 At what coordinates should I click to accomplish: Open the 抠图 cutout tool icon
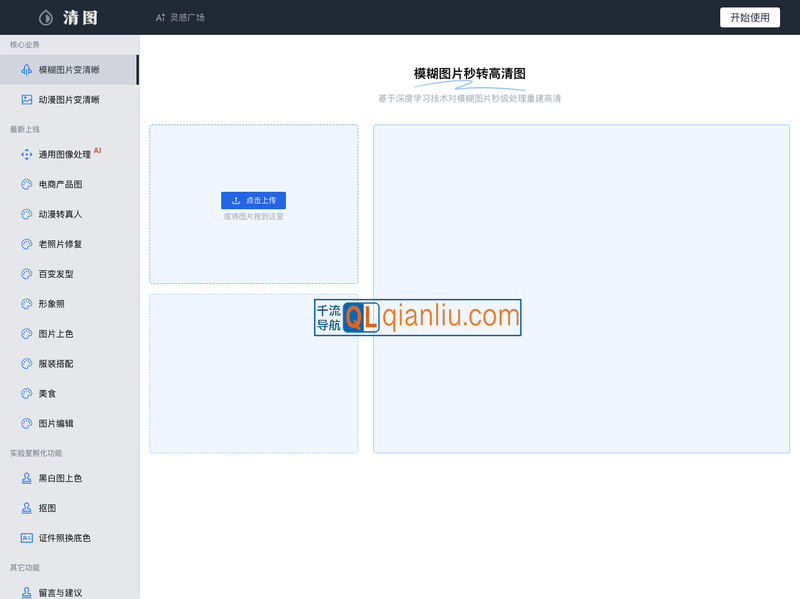click(x=28, y=508)
